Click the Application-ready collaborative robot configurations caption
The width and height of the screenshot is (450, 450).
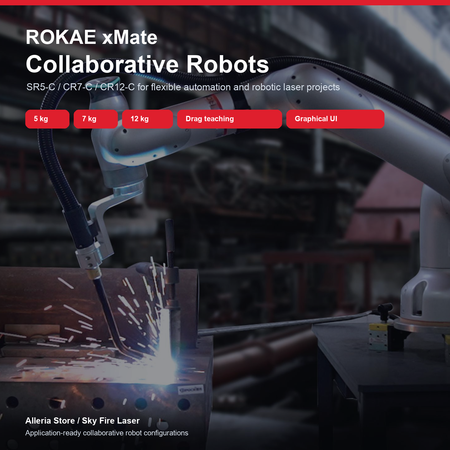pos(107,433)
